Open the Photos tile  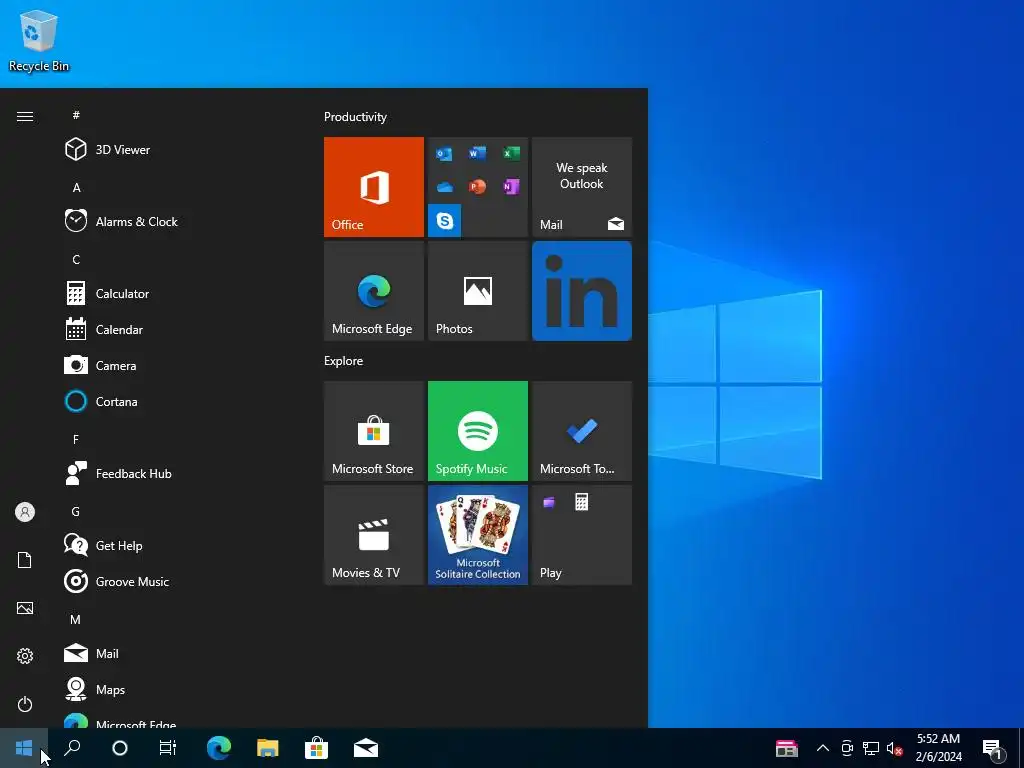click(x=477, y=291)
